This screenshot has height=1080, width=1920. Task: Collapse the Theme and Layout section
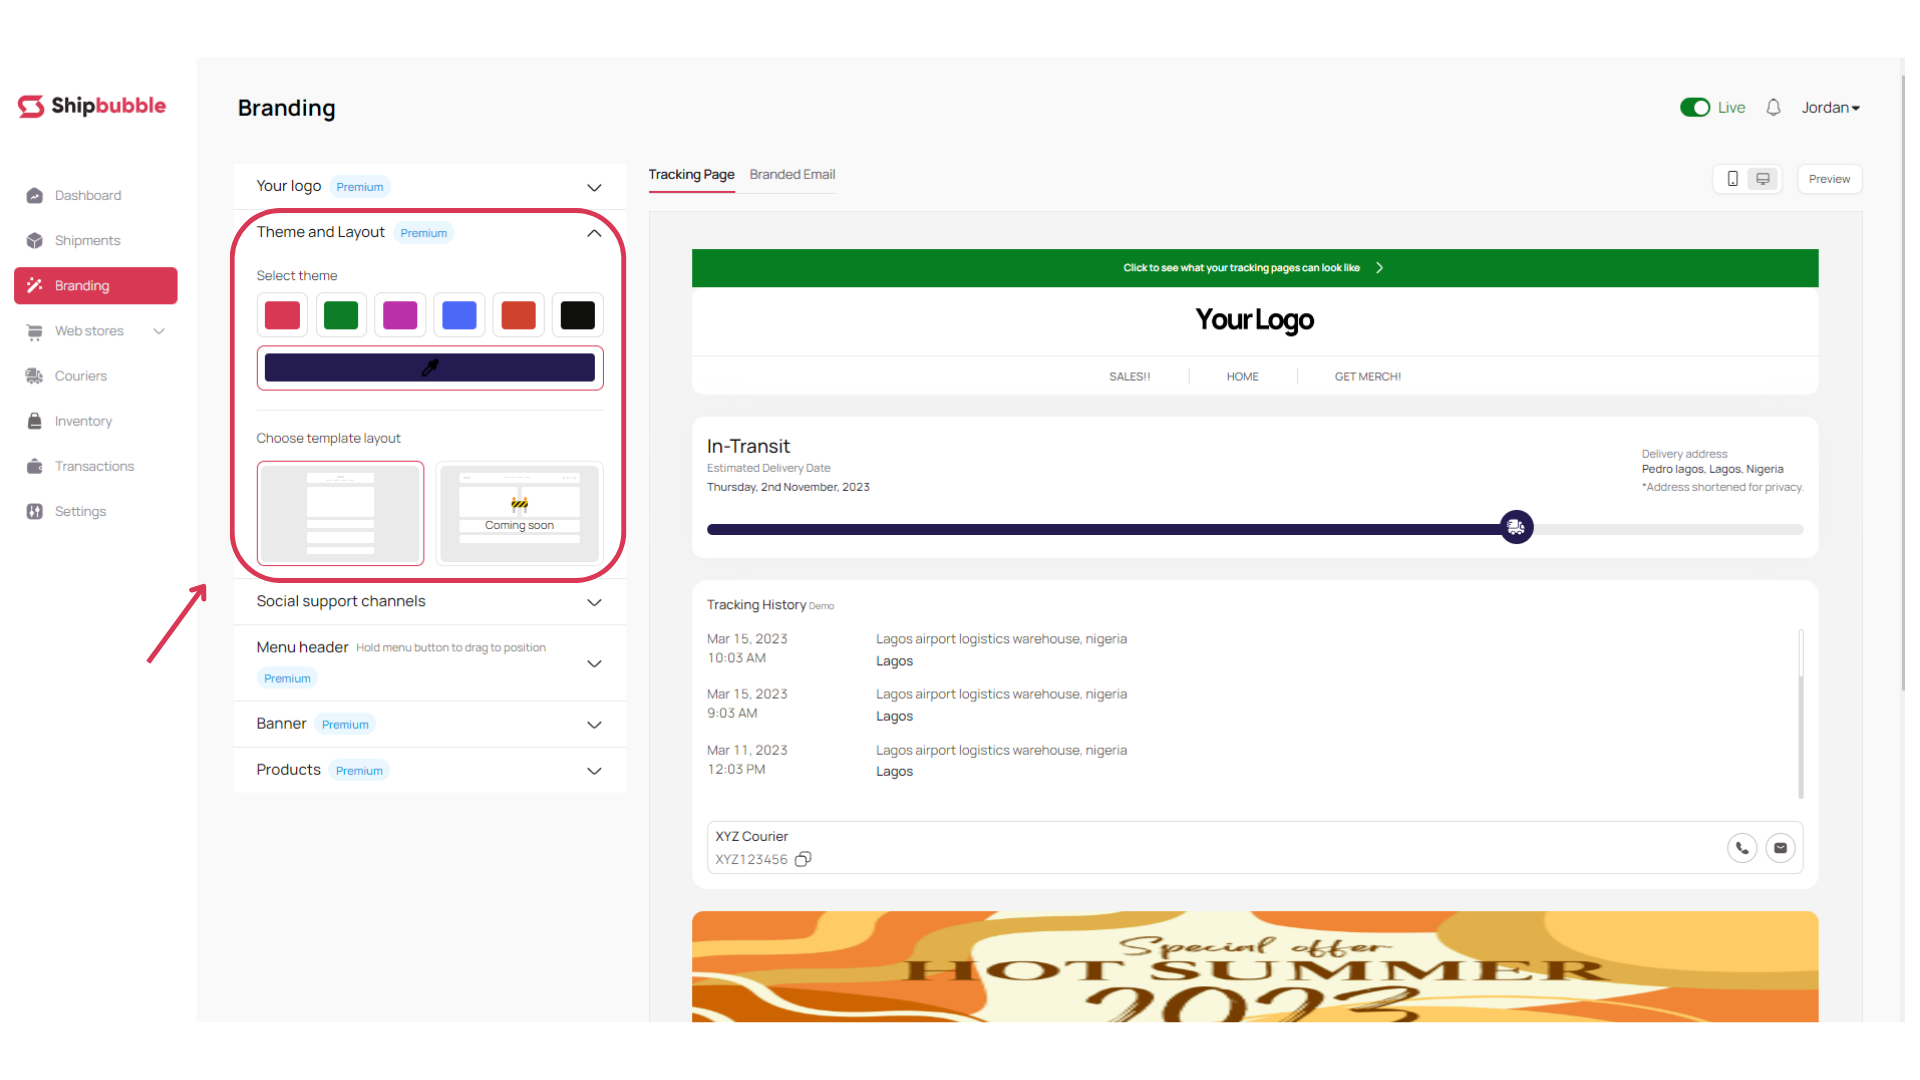[x=594, y=233]
